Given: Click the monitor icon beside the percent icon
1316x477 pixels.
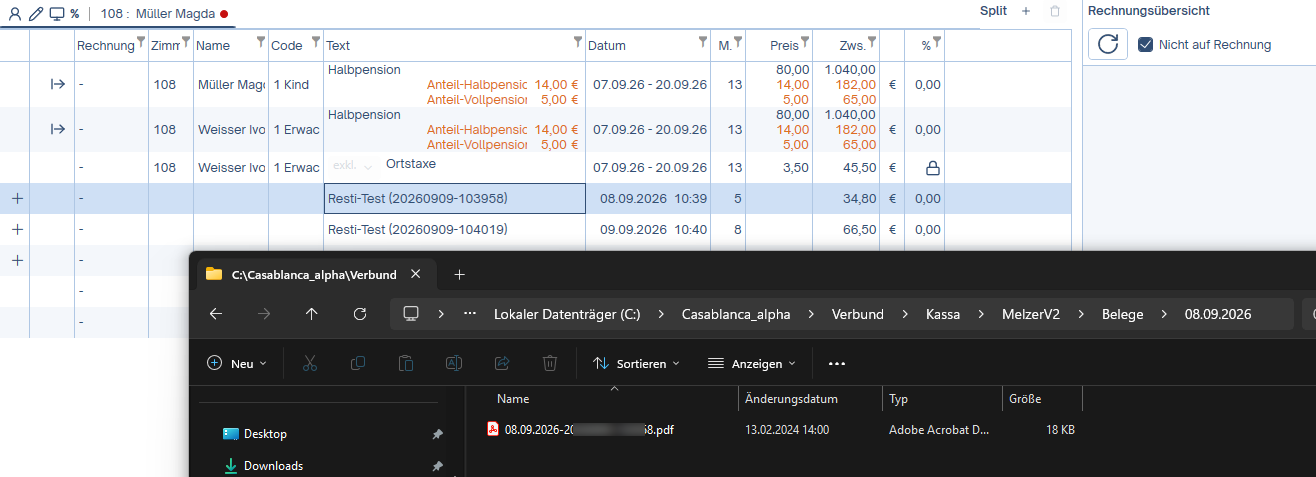Looking at the screenshot, I should (x=57, y=14).
